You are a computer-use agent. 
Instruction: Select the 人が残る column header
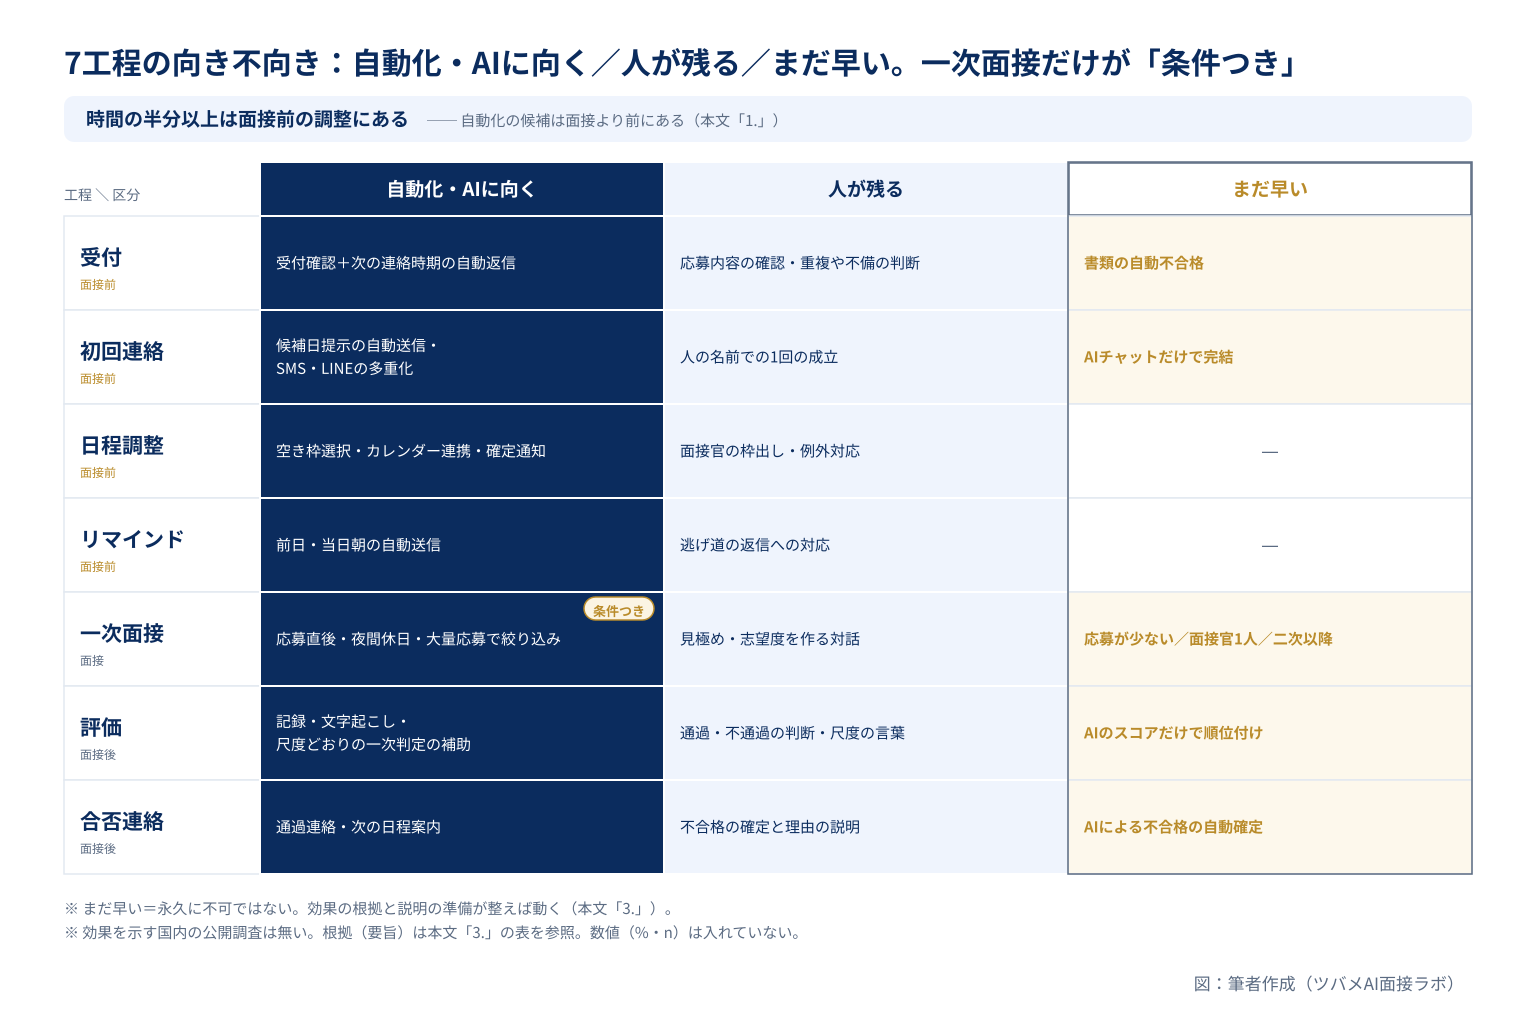pos(866,189)
